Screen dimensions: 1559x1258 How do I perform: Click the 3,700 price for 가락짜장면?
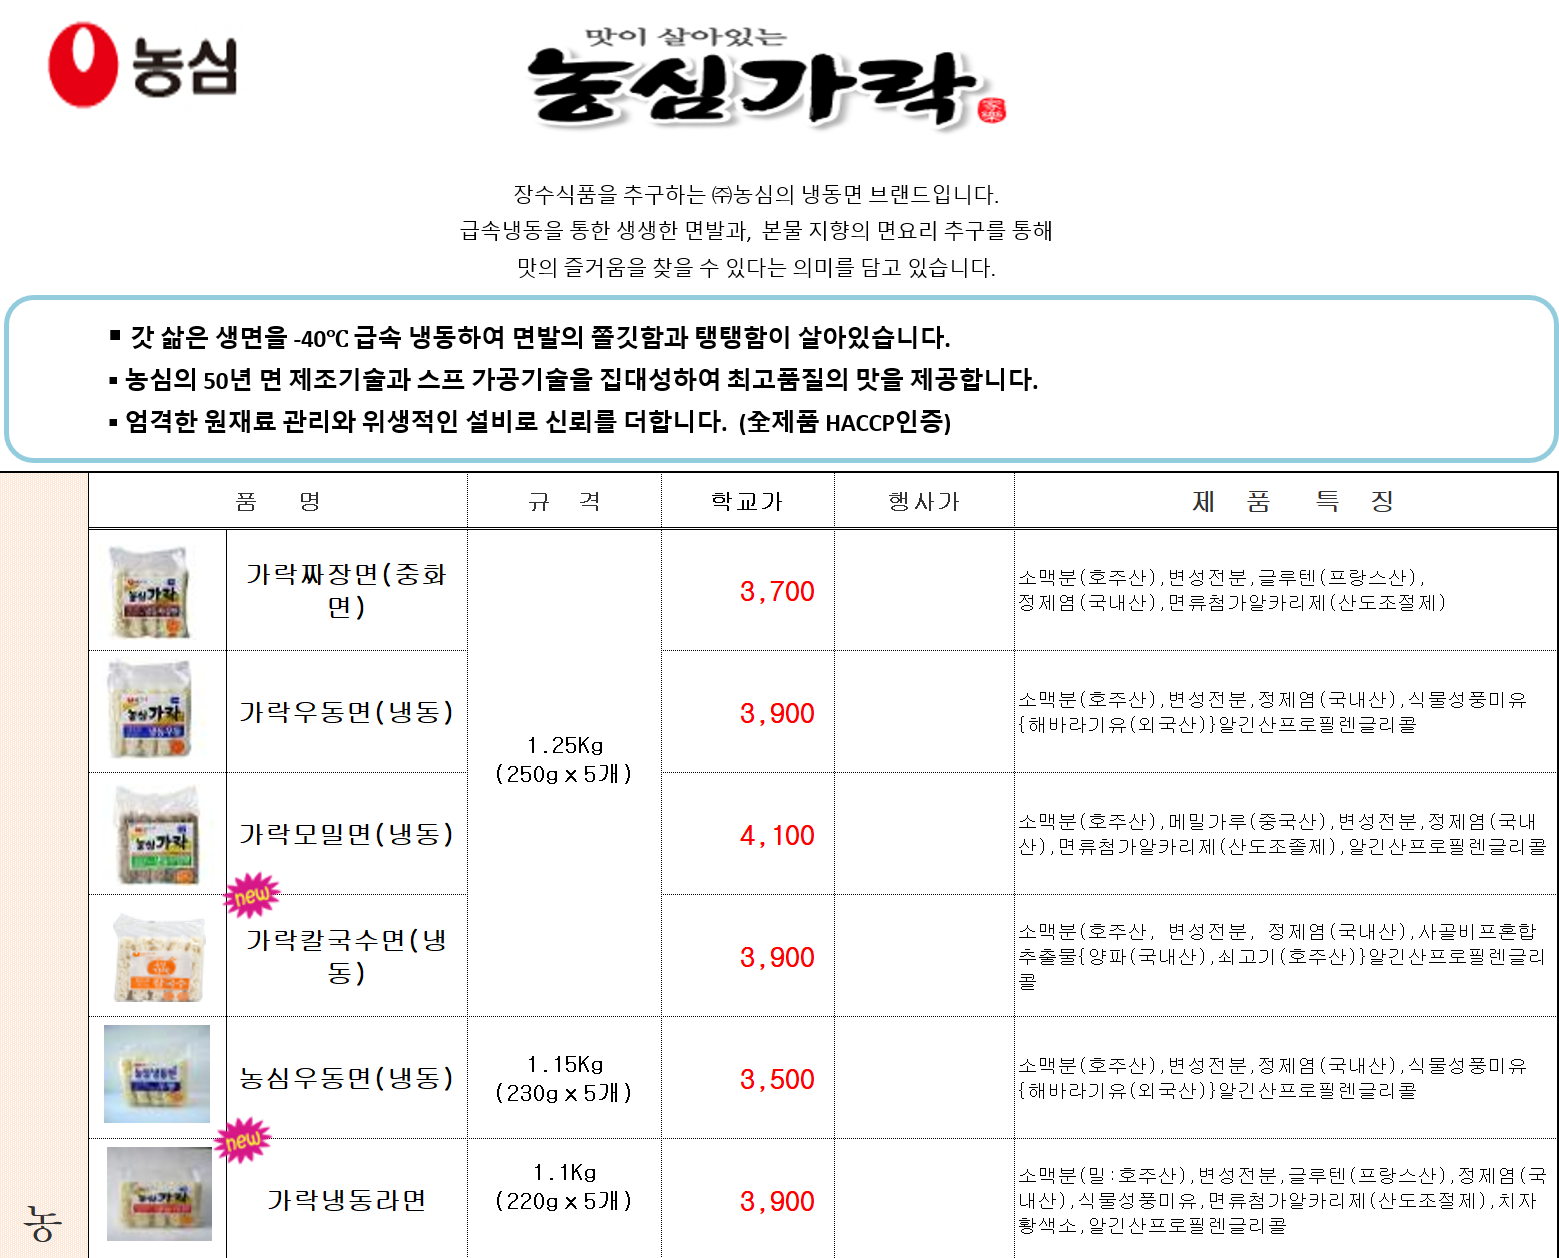777,591
